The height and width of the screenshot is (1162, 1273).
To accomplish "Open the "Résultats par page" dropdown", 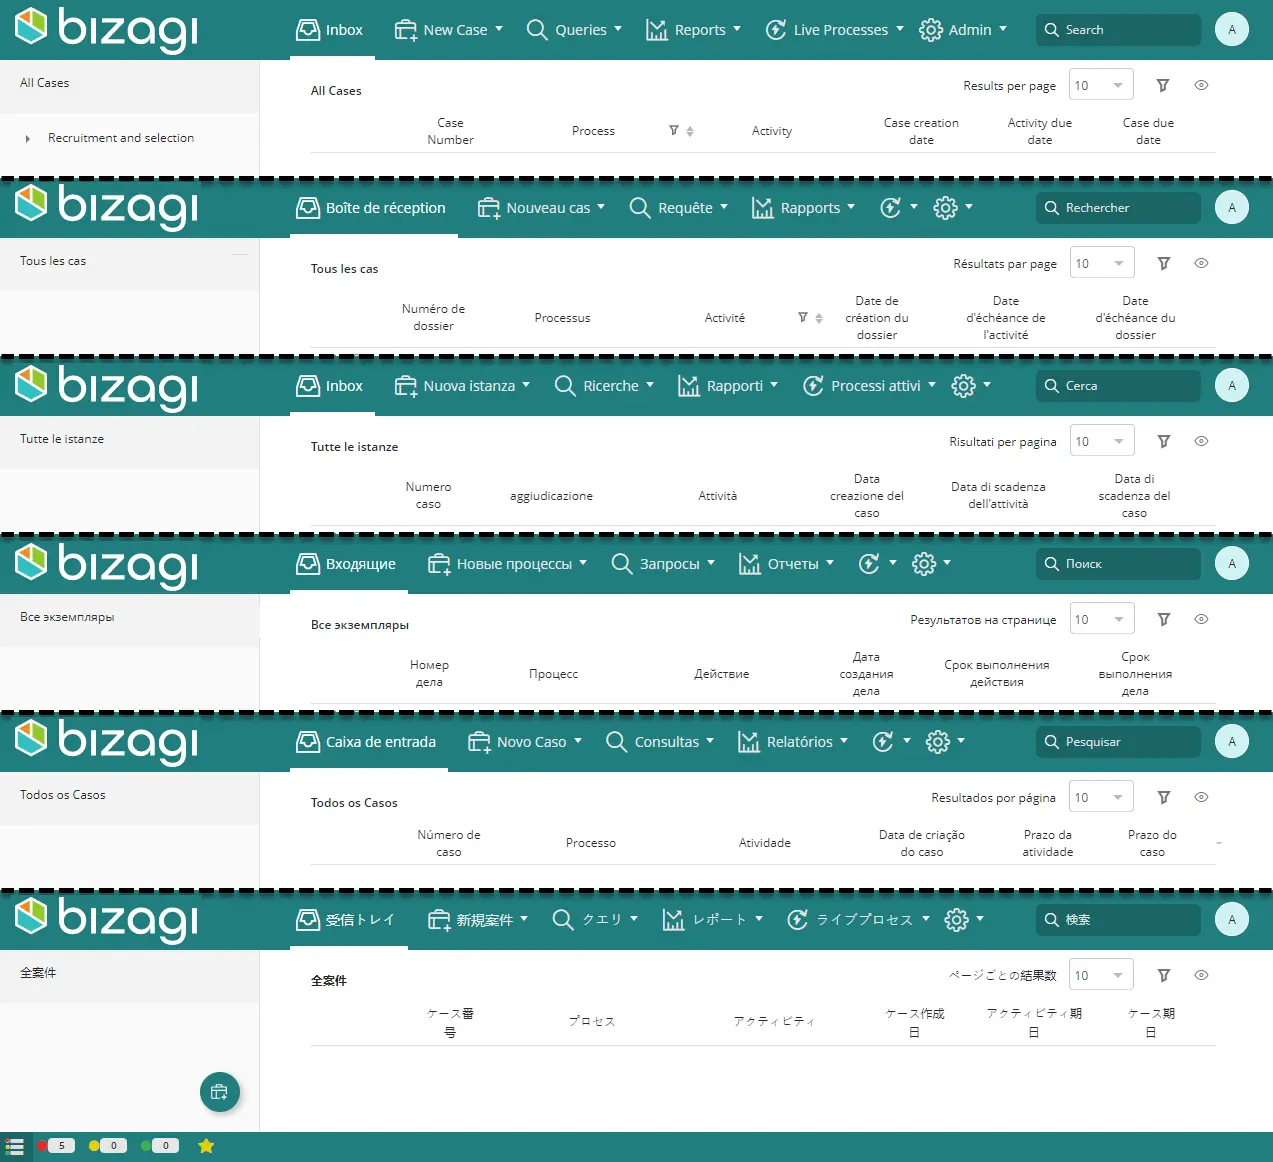I will coord(1101,263).
